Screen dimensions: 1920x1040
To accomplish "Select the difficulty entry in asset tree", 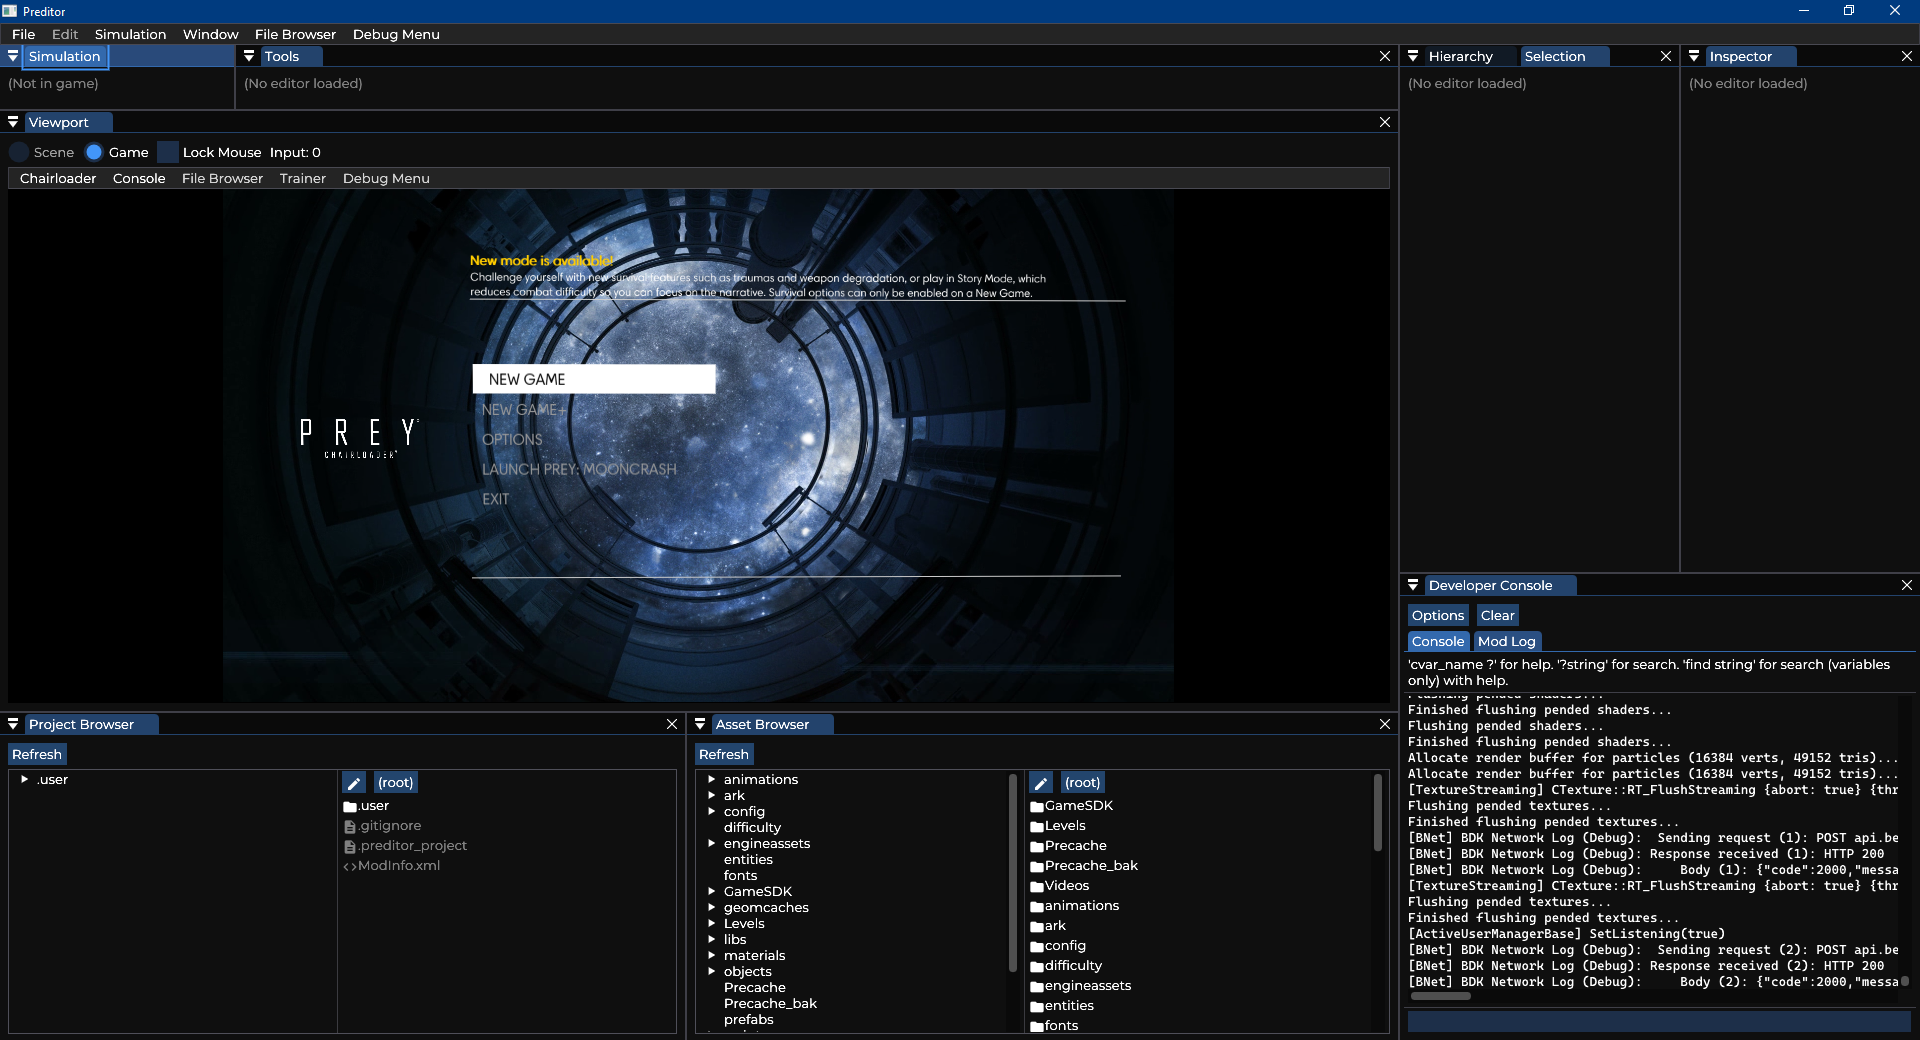I will [x=752, y=827].
